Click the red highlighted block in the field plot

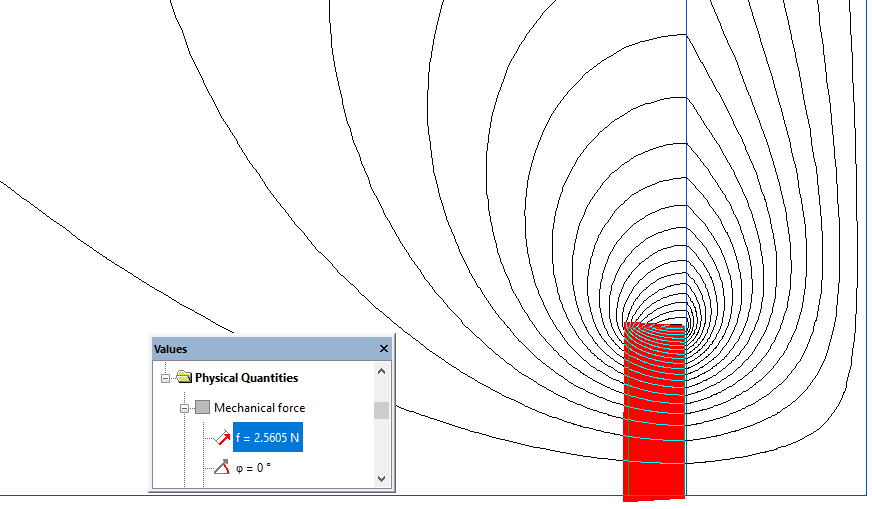click(654, 412)
